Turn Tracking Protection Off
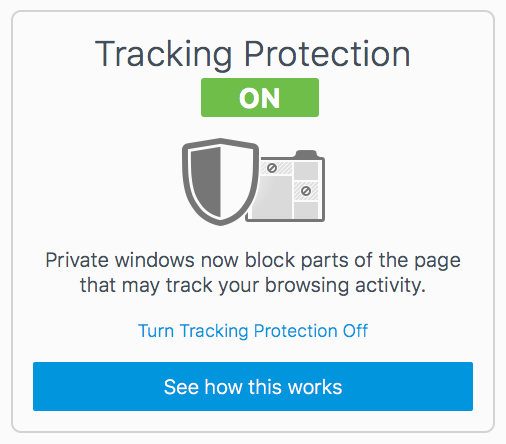Screen dimensions: 506x444 253,331
